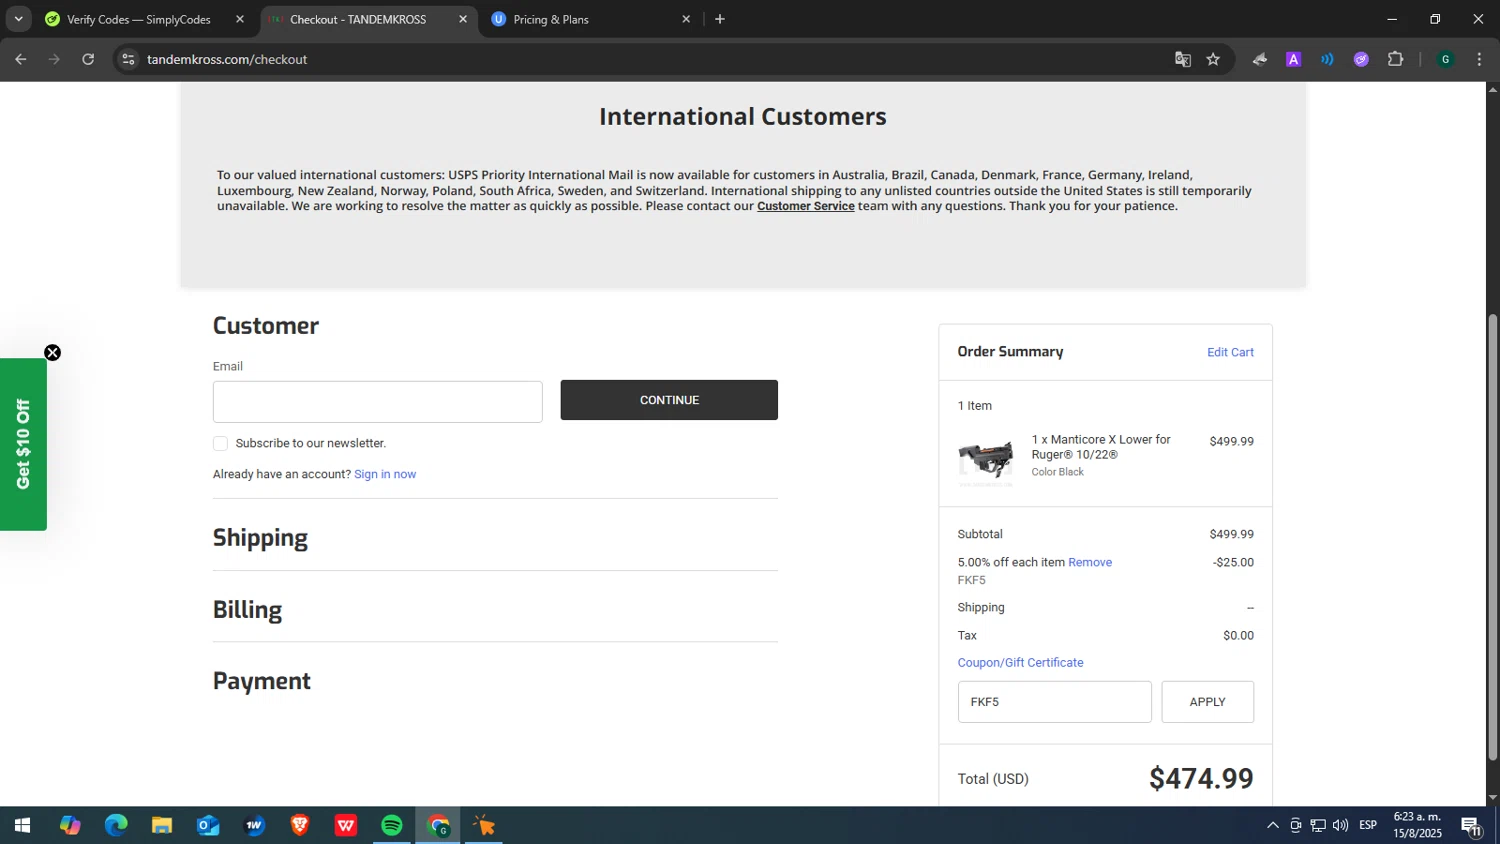Click the -$25.00 discount amount

click(1233, 562)
